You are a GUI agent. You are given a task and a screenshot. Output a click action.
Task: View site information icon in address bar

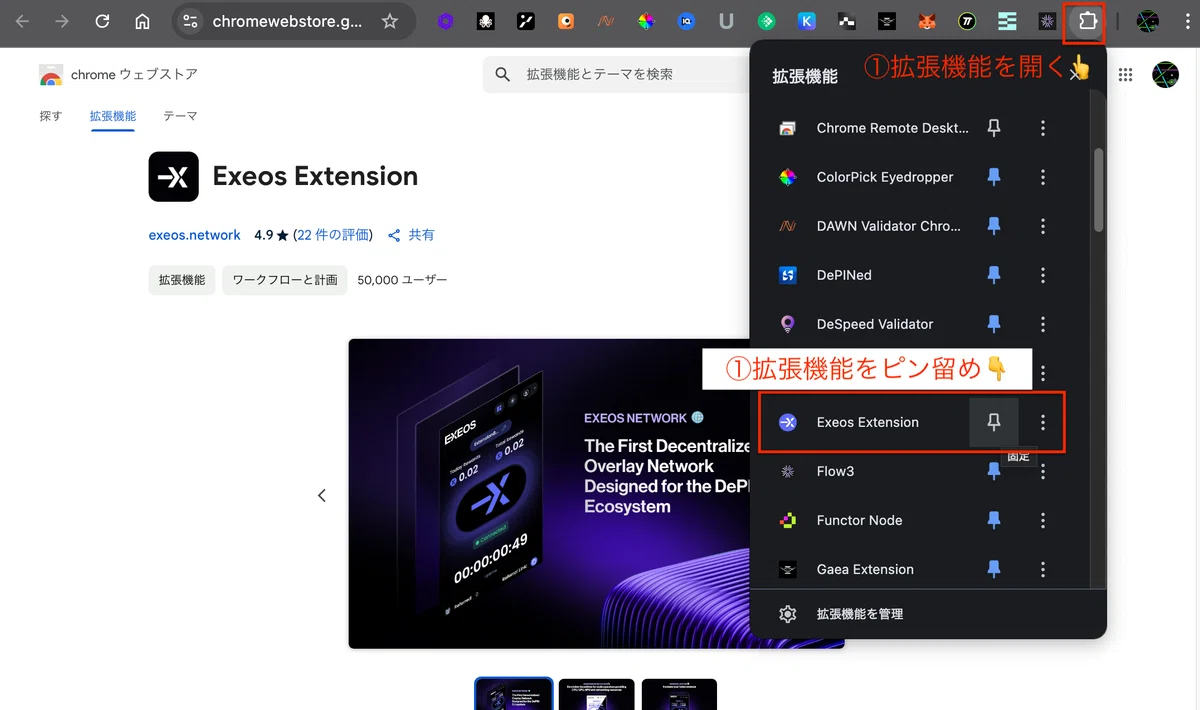click(192, 21)
